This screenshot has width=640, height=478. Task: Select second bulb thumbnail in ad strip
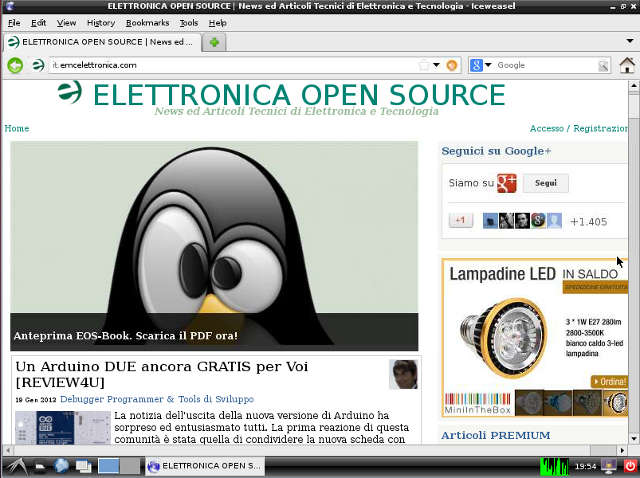click(x=558, y=403)
